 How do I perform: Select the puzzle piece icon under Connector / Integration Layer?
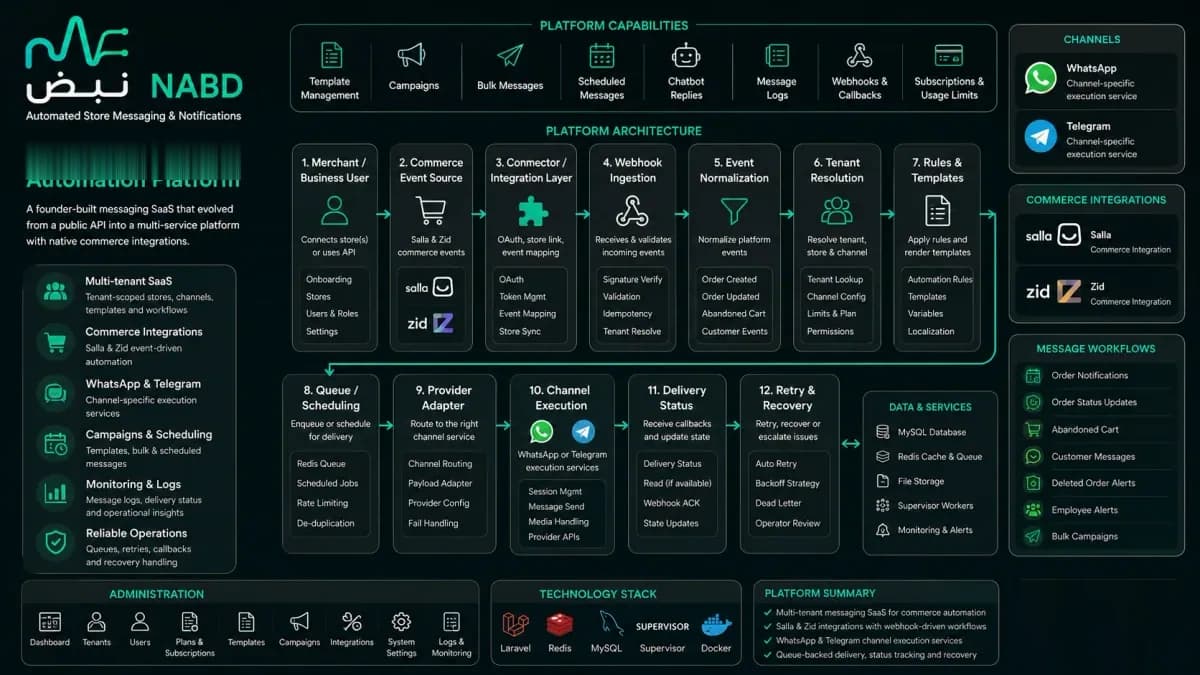(532, 211)
